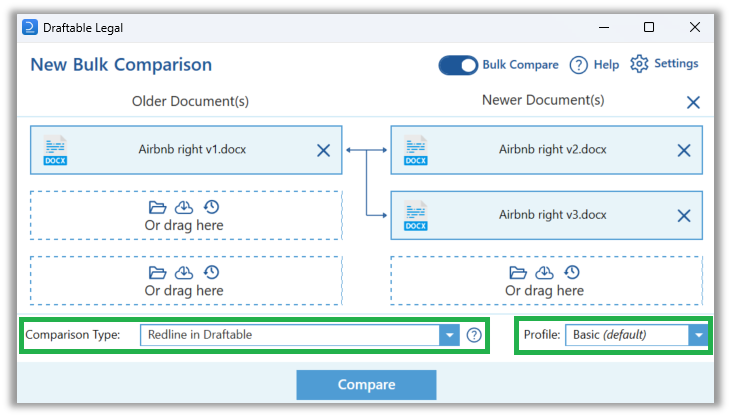Cloud download icon in empty newer document slot
The width and height of the screenshot is (731, 417).
click(544, 272)
